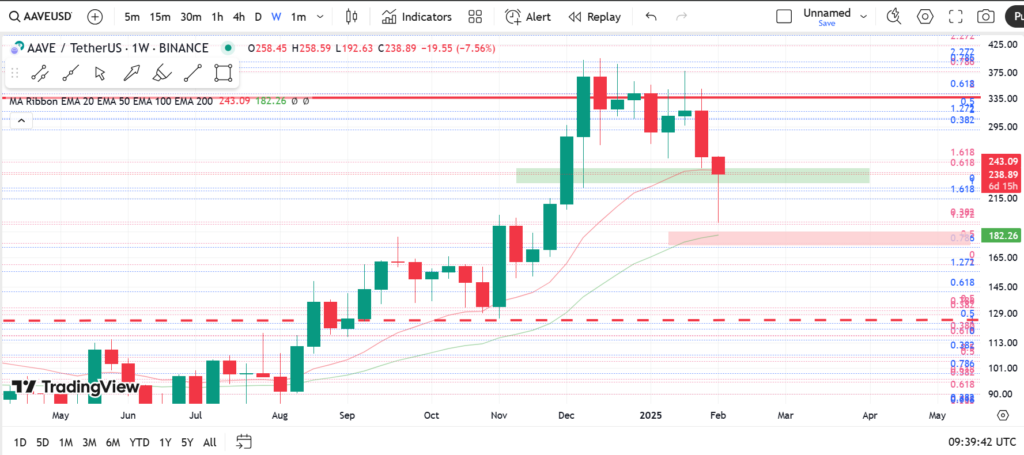
Task: Select the YTD date range
Action: click(140, 441)
